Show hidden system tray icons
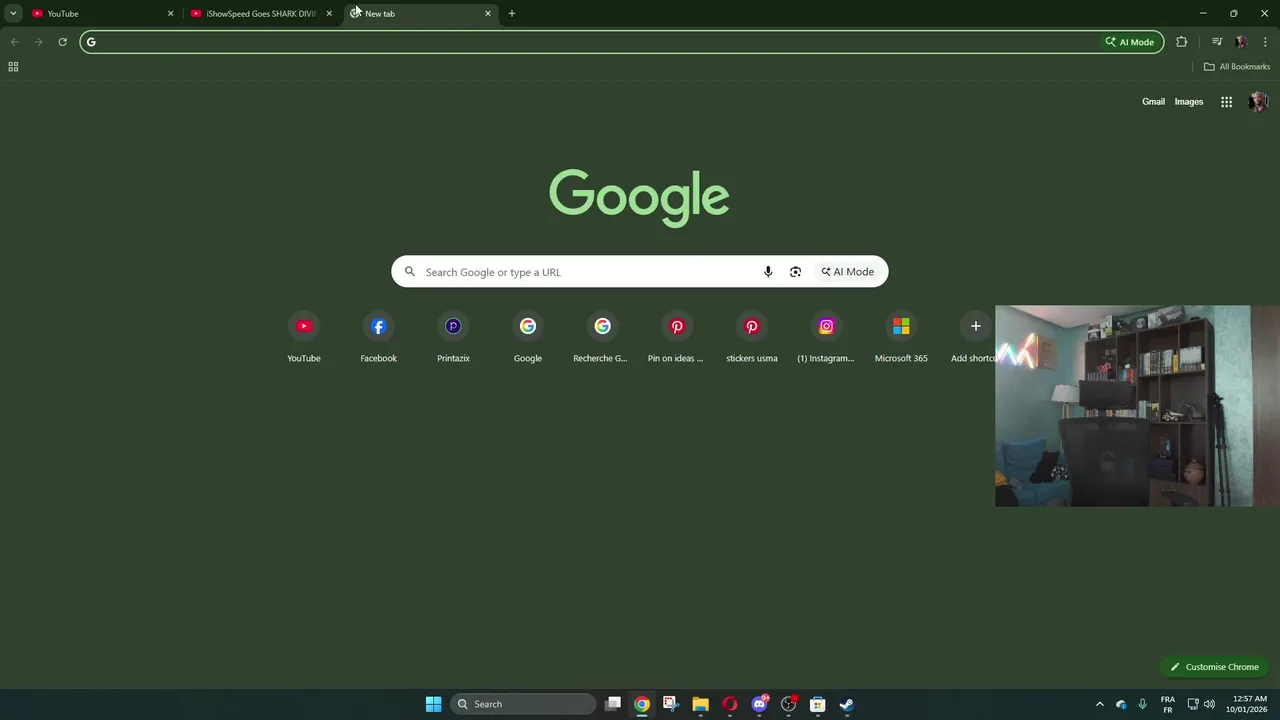1280x720 pixels. [1100, 704]
